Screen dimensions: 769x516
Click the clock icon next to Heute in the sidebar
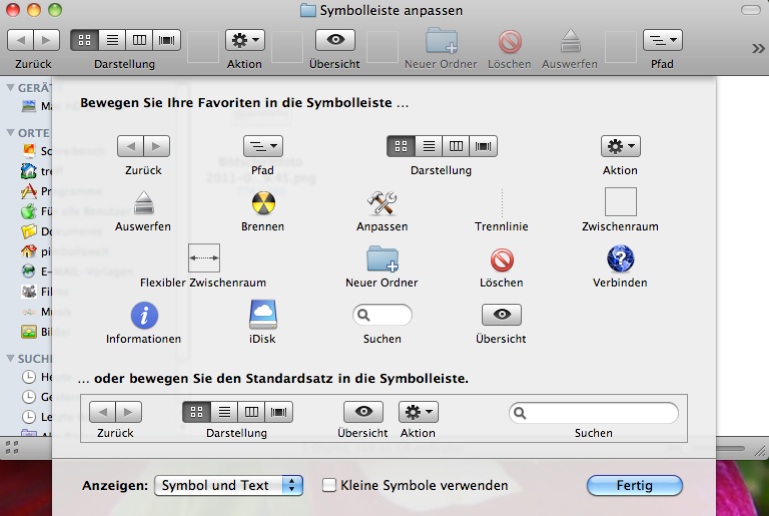(x=29, y=377)
